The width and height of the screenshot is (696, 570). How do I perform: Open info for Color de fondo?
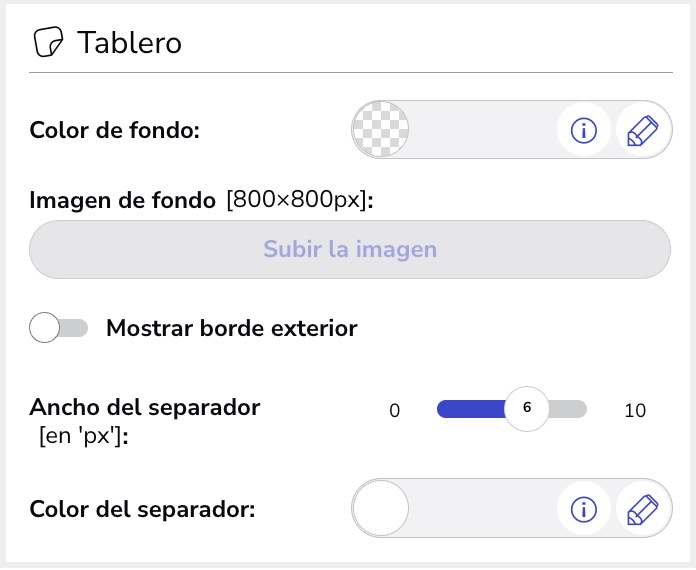coord(583,130)
